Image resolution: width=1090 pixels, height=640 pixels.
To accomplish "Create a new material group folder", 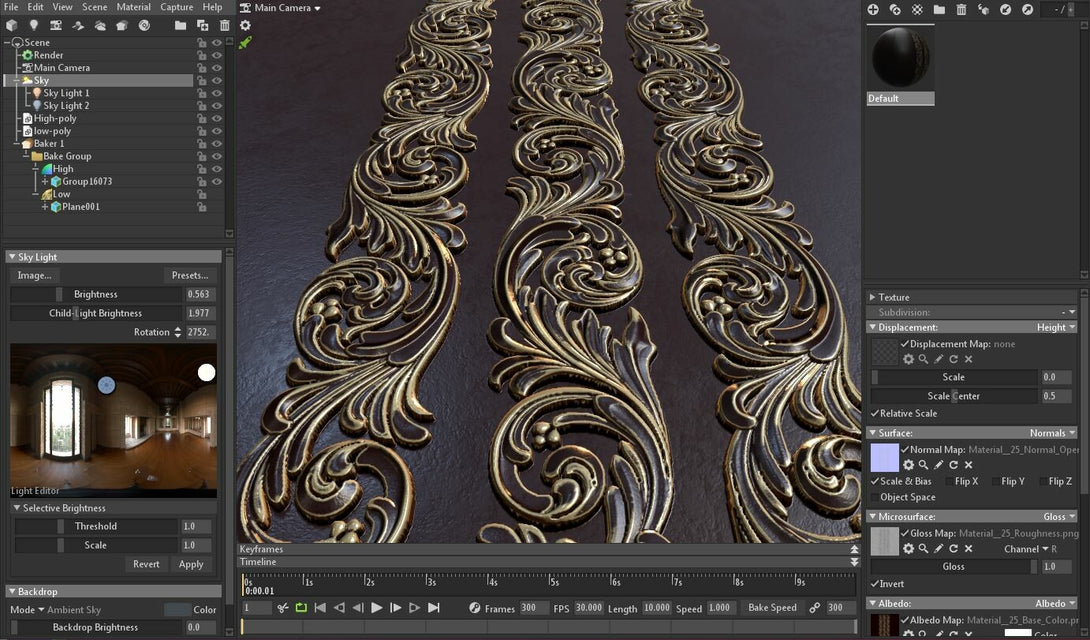I will 939,10.
